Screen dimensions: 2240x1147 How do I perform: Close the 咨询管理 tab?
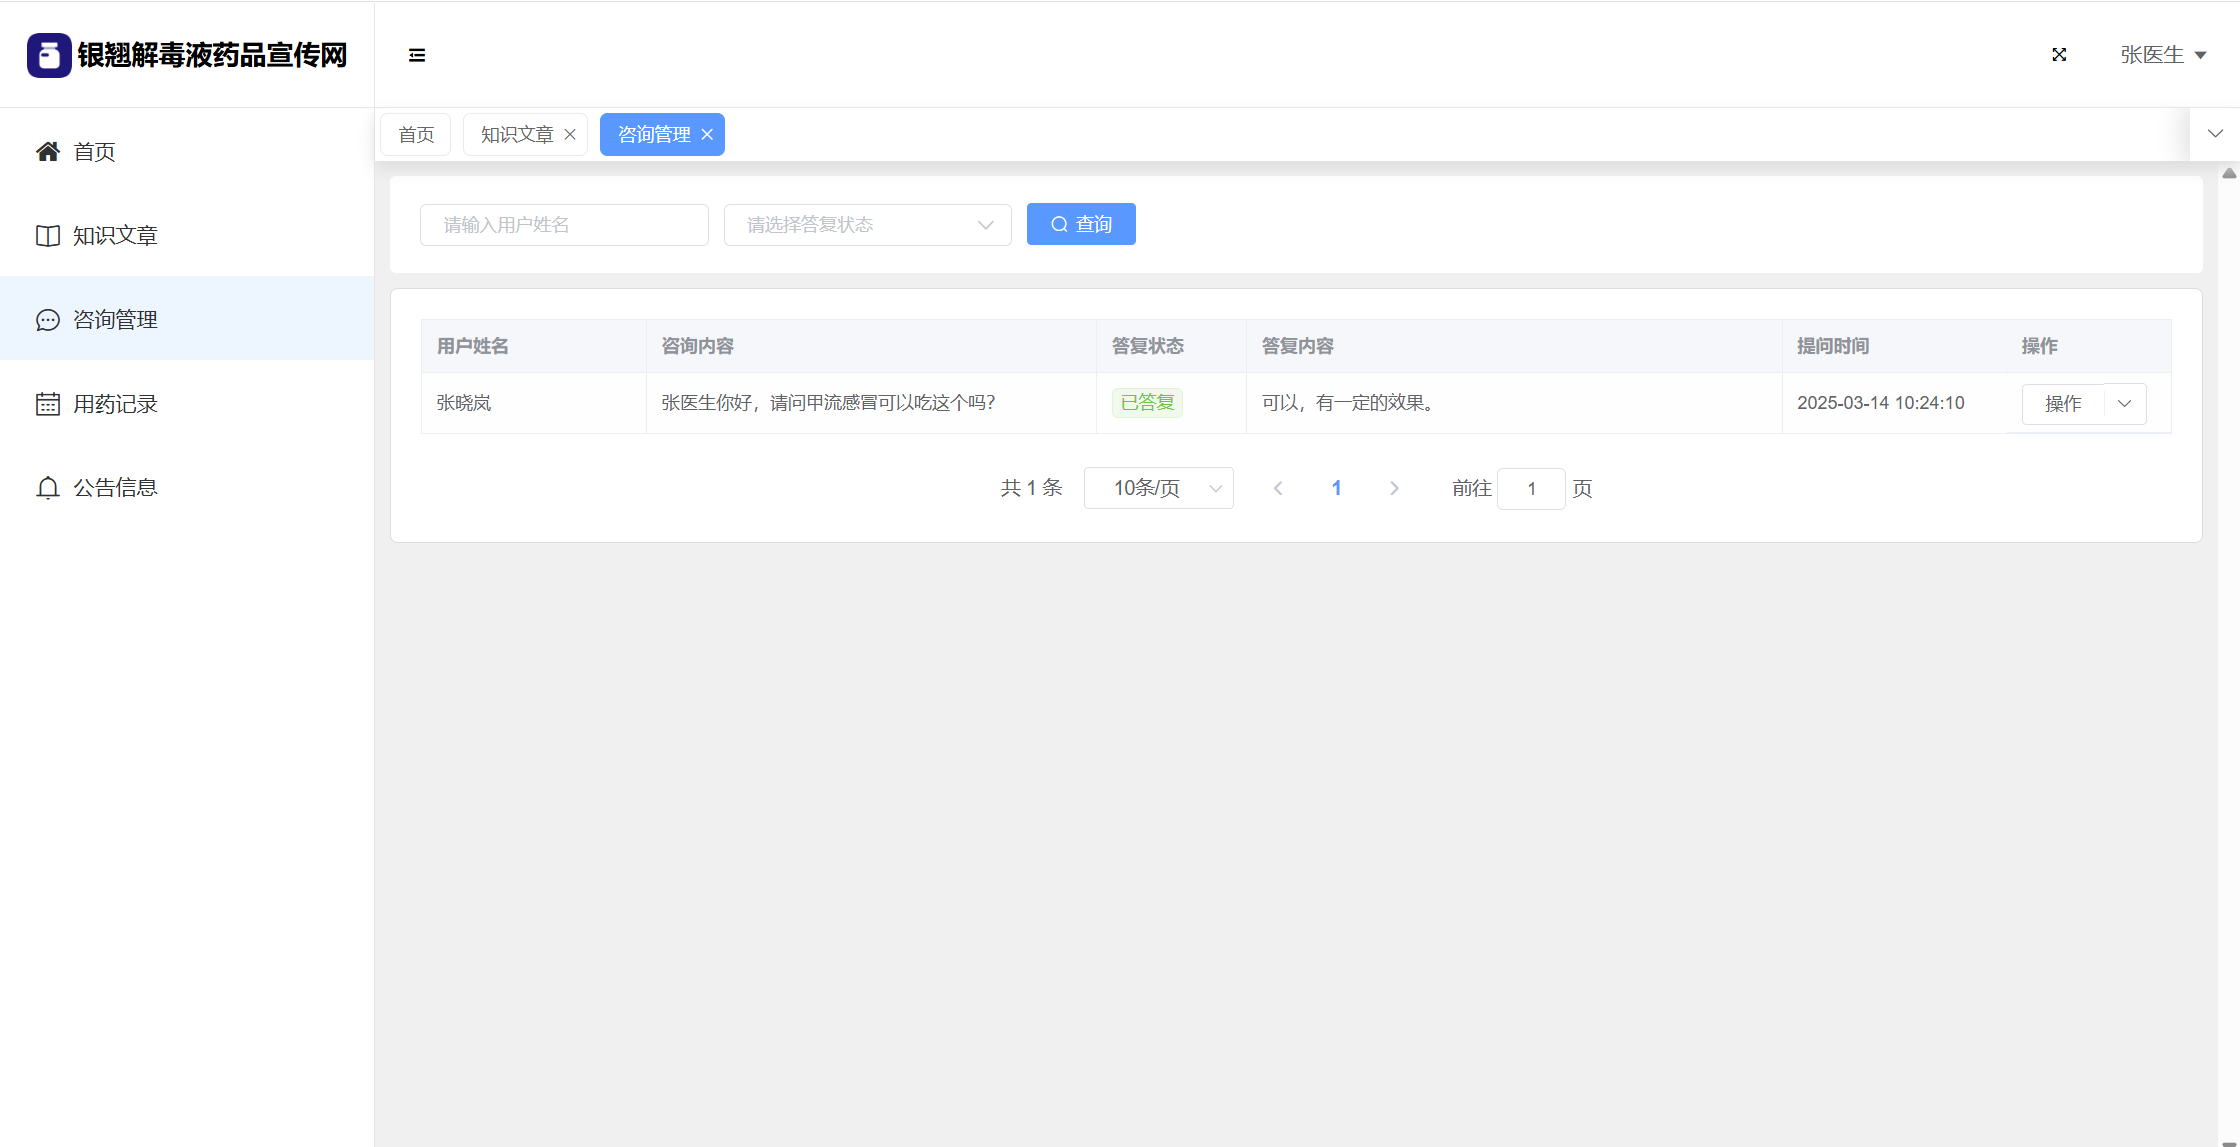pyautogui.click(x=707, y=135)
